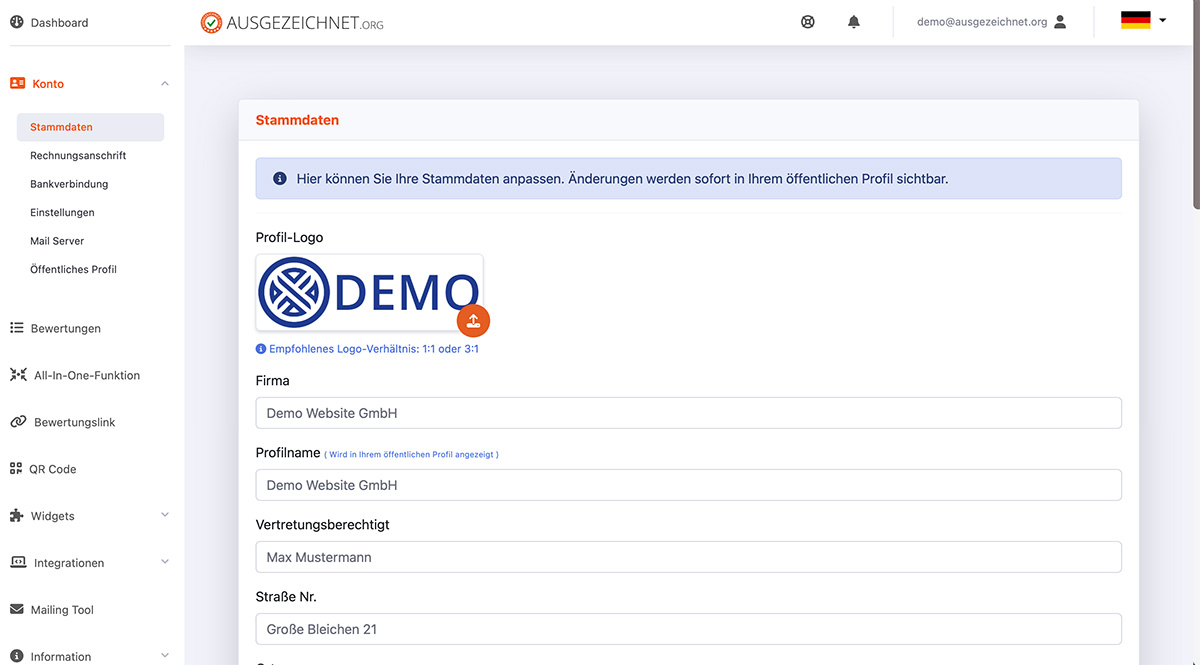Select Rechnungsanschrift in the Konto menu
Screen dimensions: 1200x665
coord(78,156)
